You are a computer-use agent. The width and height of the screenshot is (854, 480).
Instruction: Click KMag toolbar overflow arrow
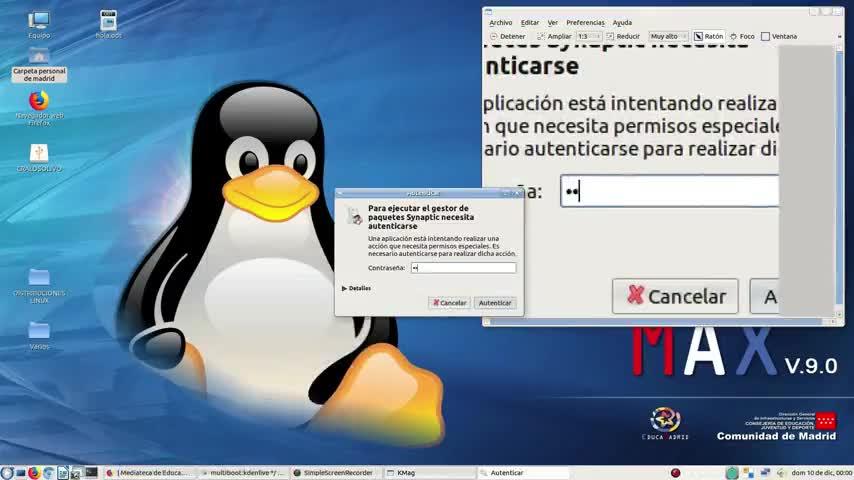click(x=839, y=37)
